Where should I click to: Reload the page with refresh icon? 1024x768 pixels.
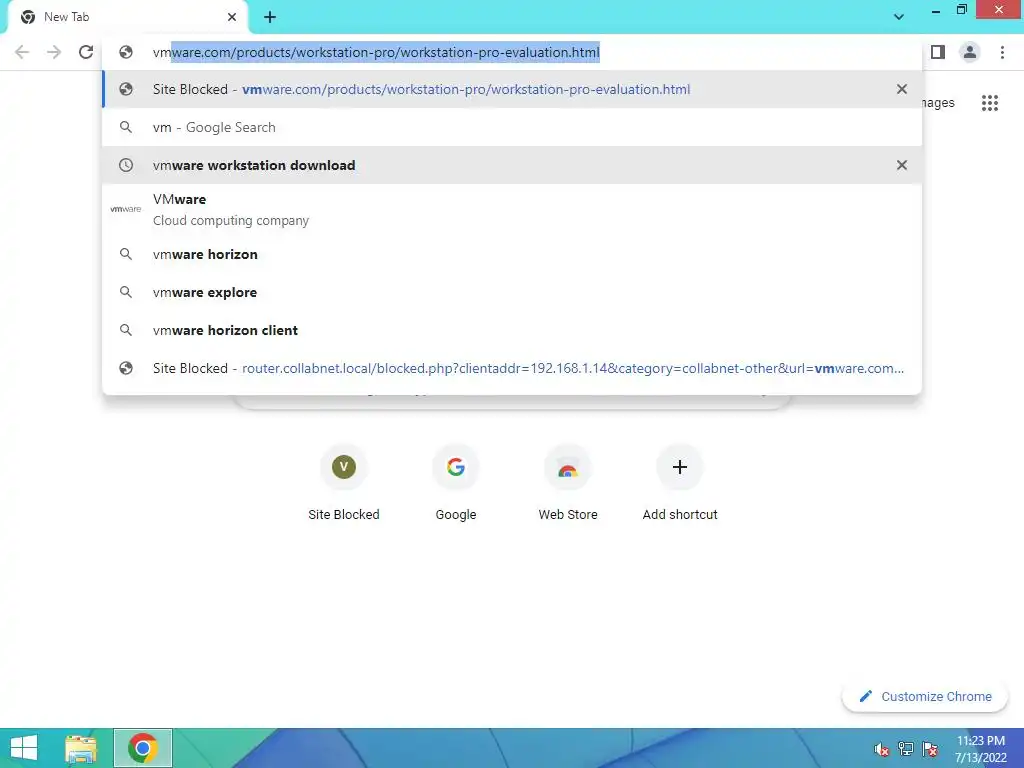(x=86, y=52)
